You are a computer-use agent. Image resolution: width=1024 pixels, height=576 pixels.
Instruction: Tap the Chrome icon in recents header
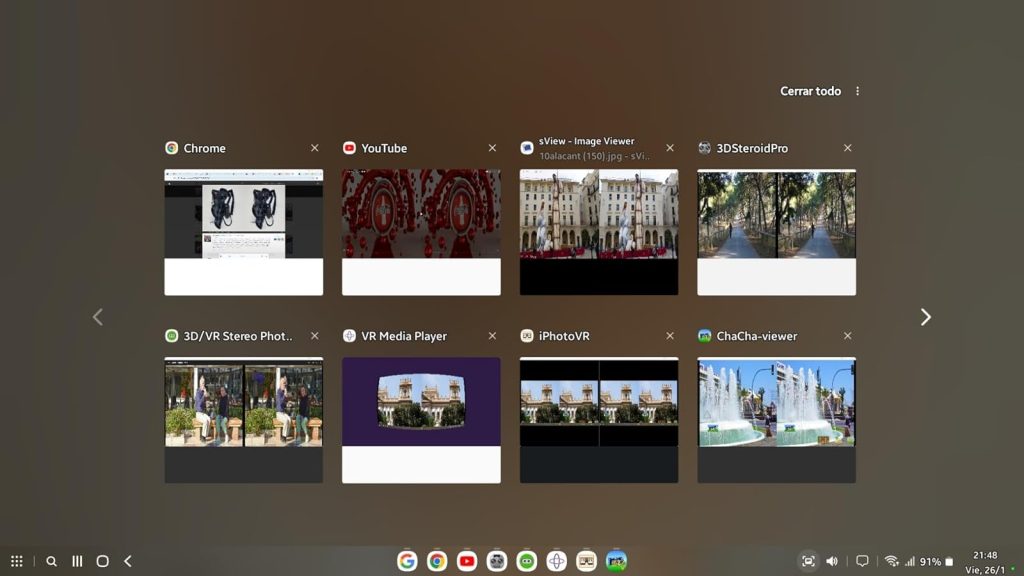(x=172, y=148)
